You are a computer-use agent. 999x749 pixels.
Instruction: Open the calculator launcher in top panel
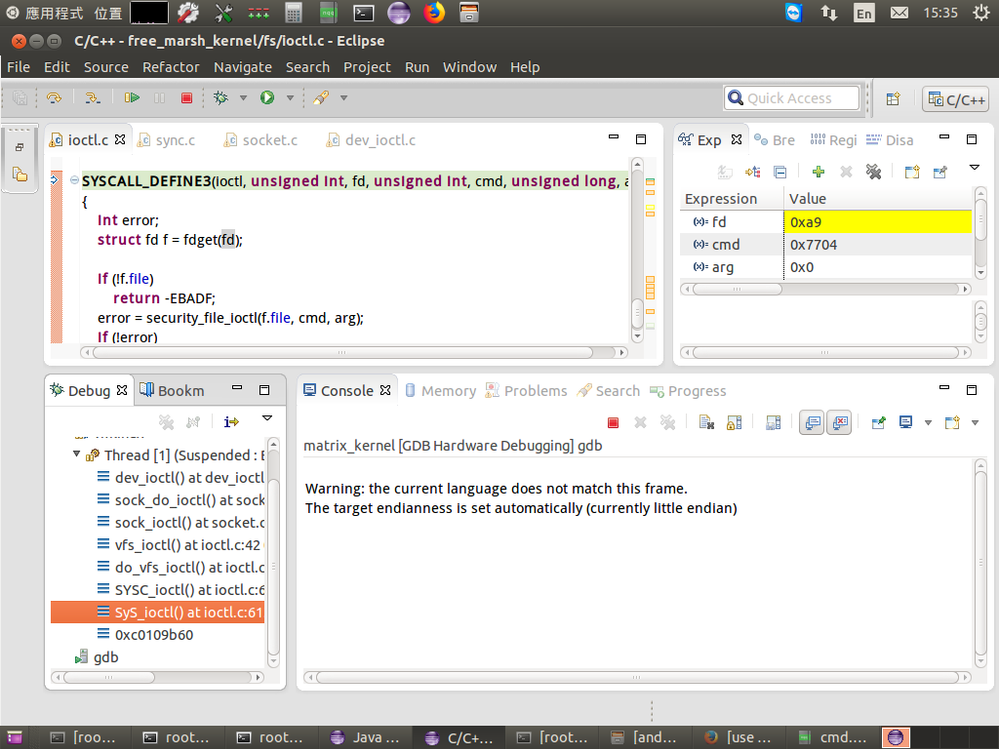coord(293,13)
